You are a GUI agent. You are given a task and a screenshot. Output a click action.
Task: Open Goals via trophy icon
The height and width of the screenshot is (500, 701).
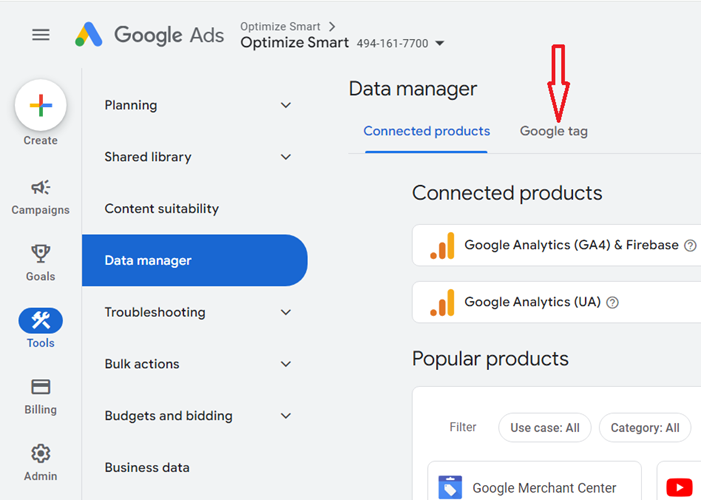point(41,254)
